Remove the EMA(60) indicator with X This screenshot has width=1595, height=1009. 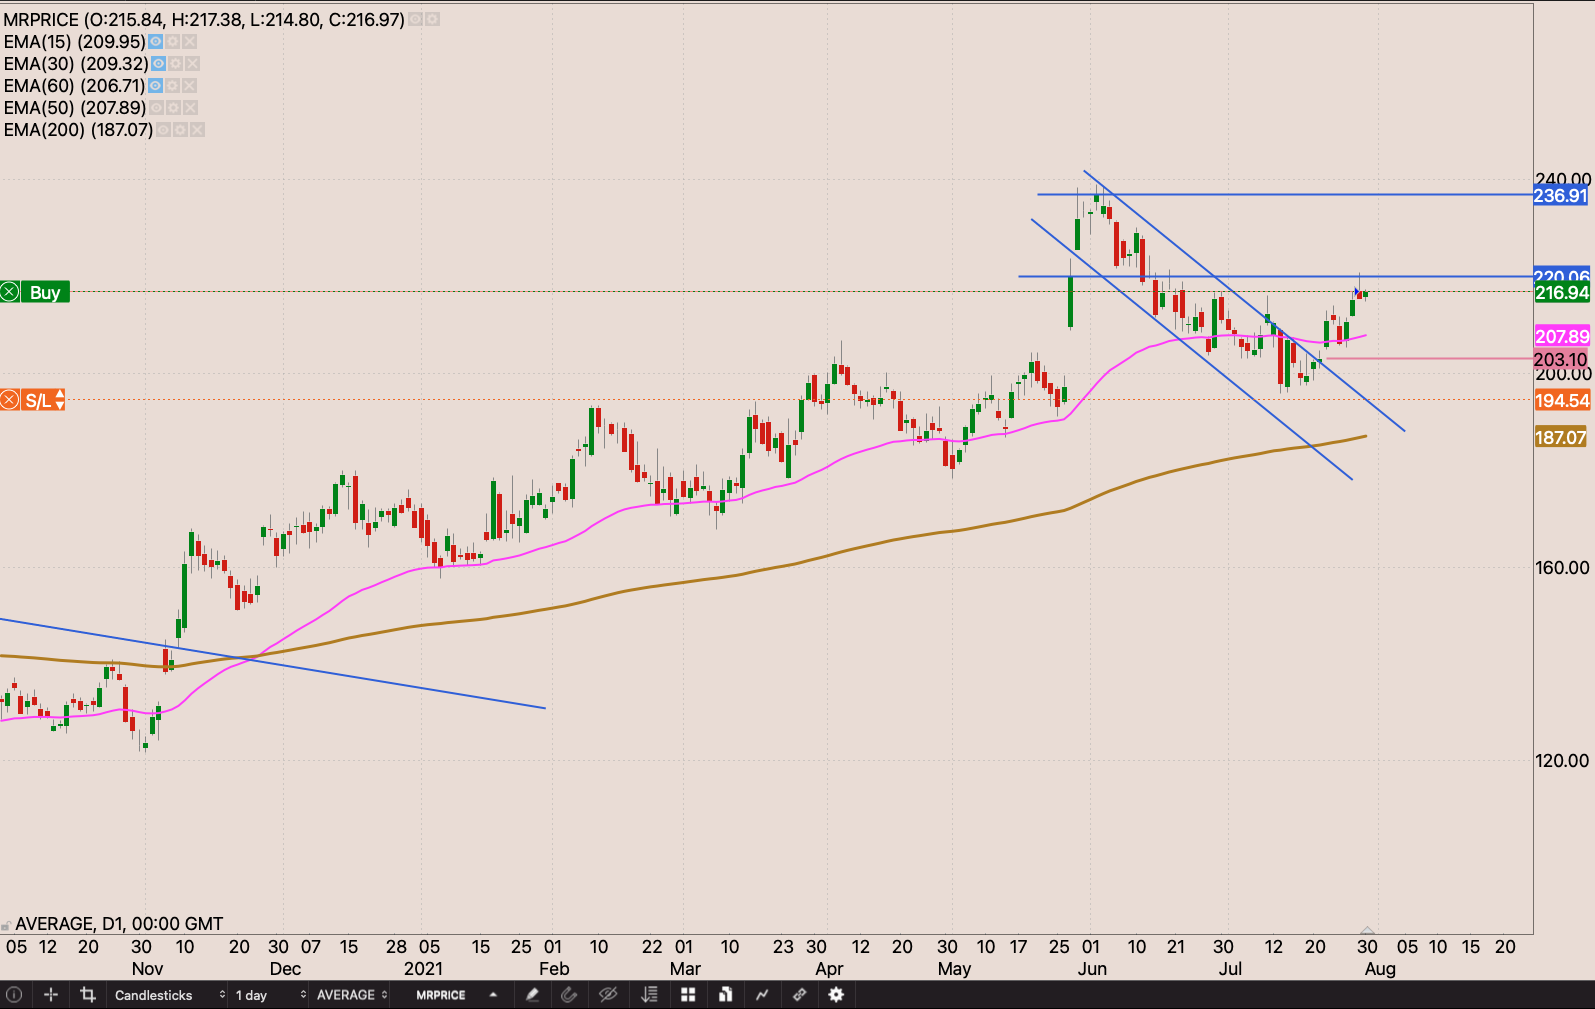[189, 86]
